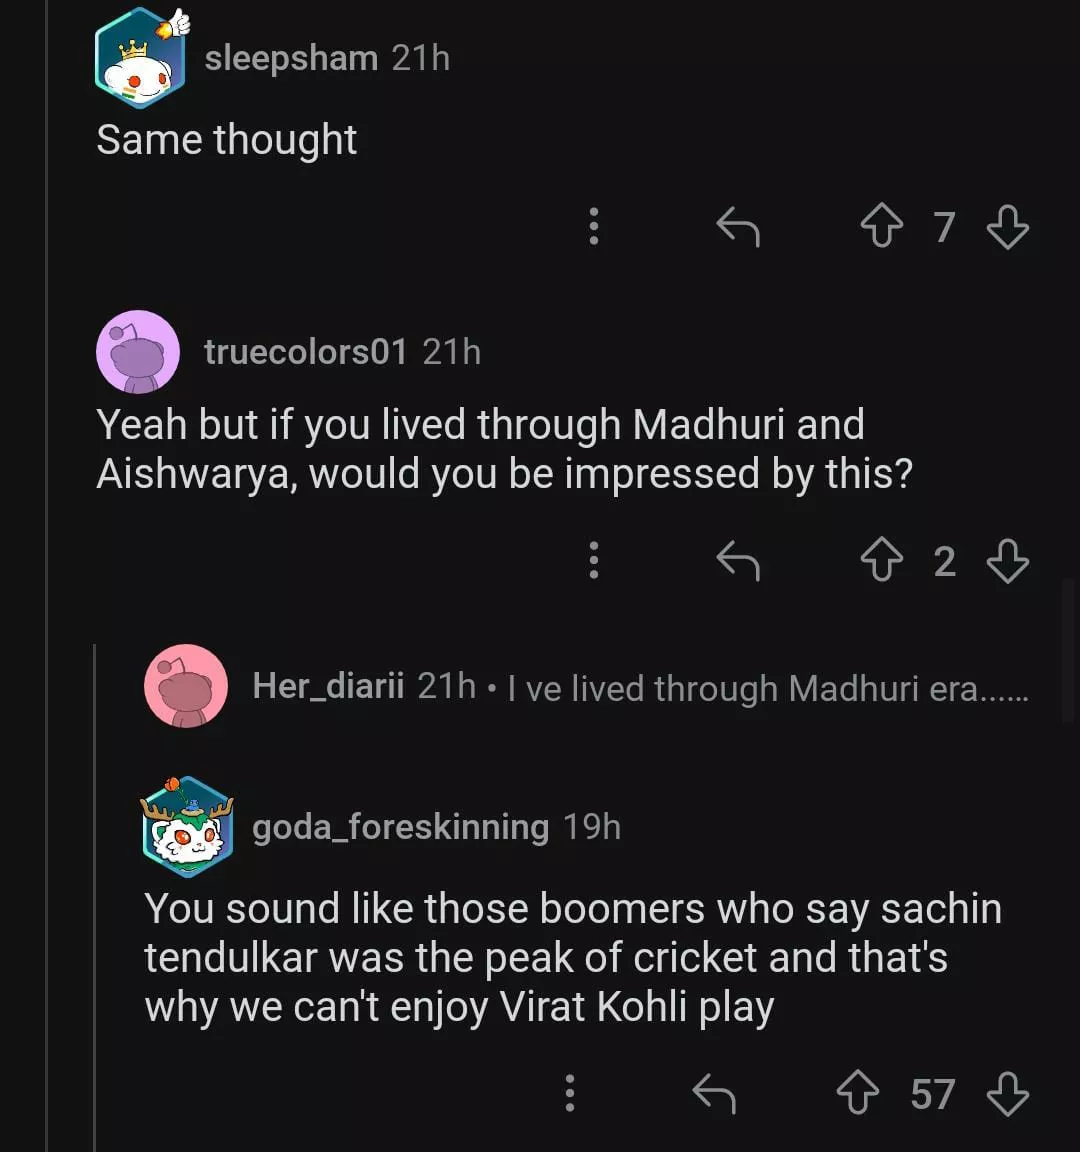Viewport: 1080px width, 1152px height.
Task: Open goda_foreskinning's avatar
Action: coord(188,827)
